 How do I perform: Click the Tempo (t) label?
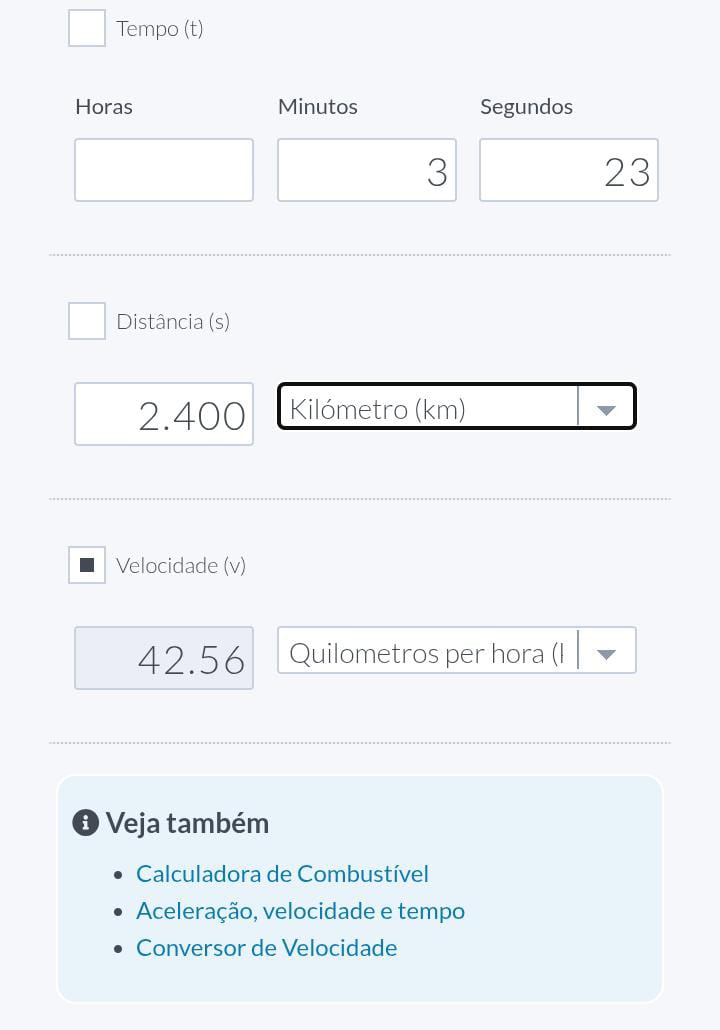click(160, 28)
